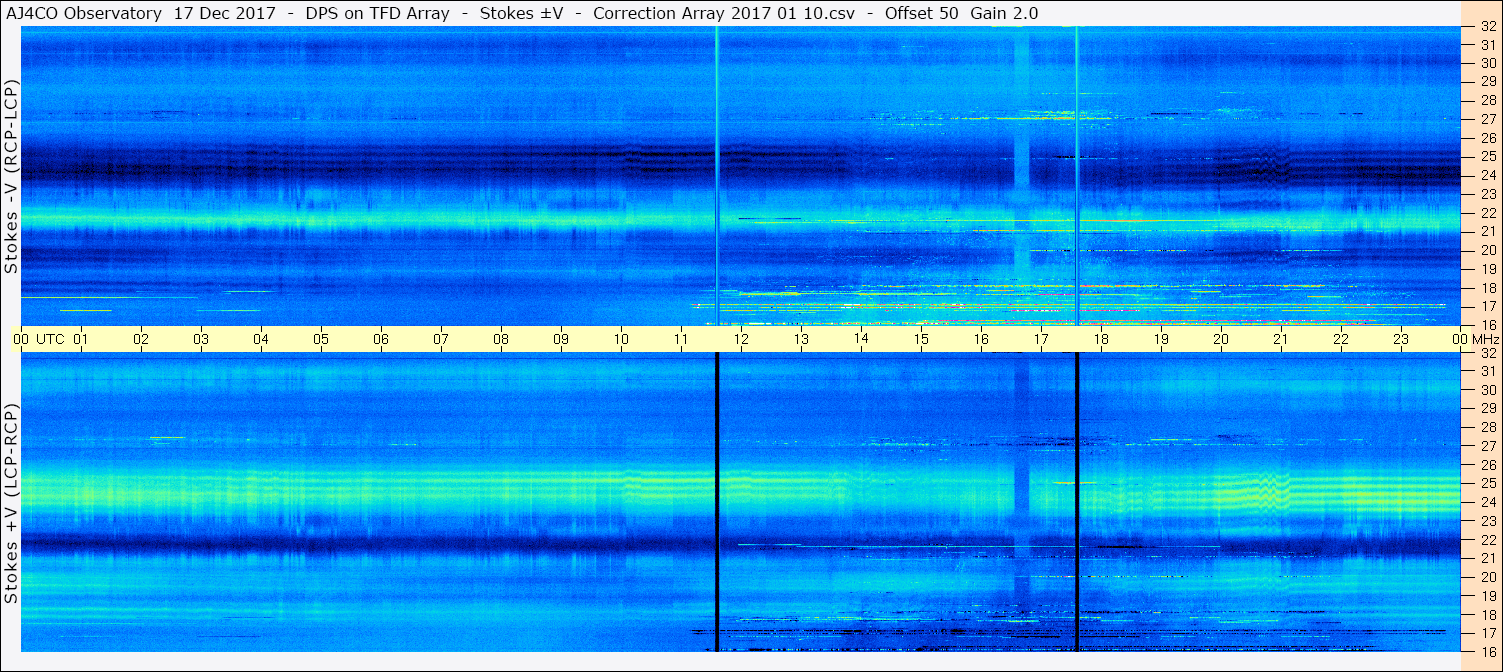Click the 24 MHz tick of lower spectrogram
Screen dimensions: 1503x672
1487,502
